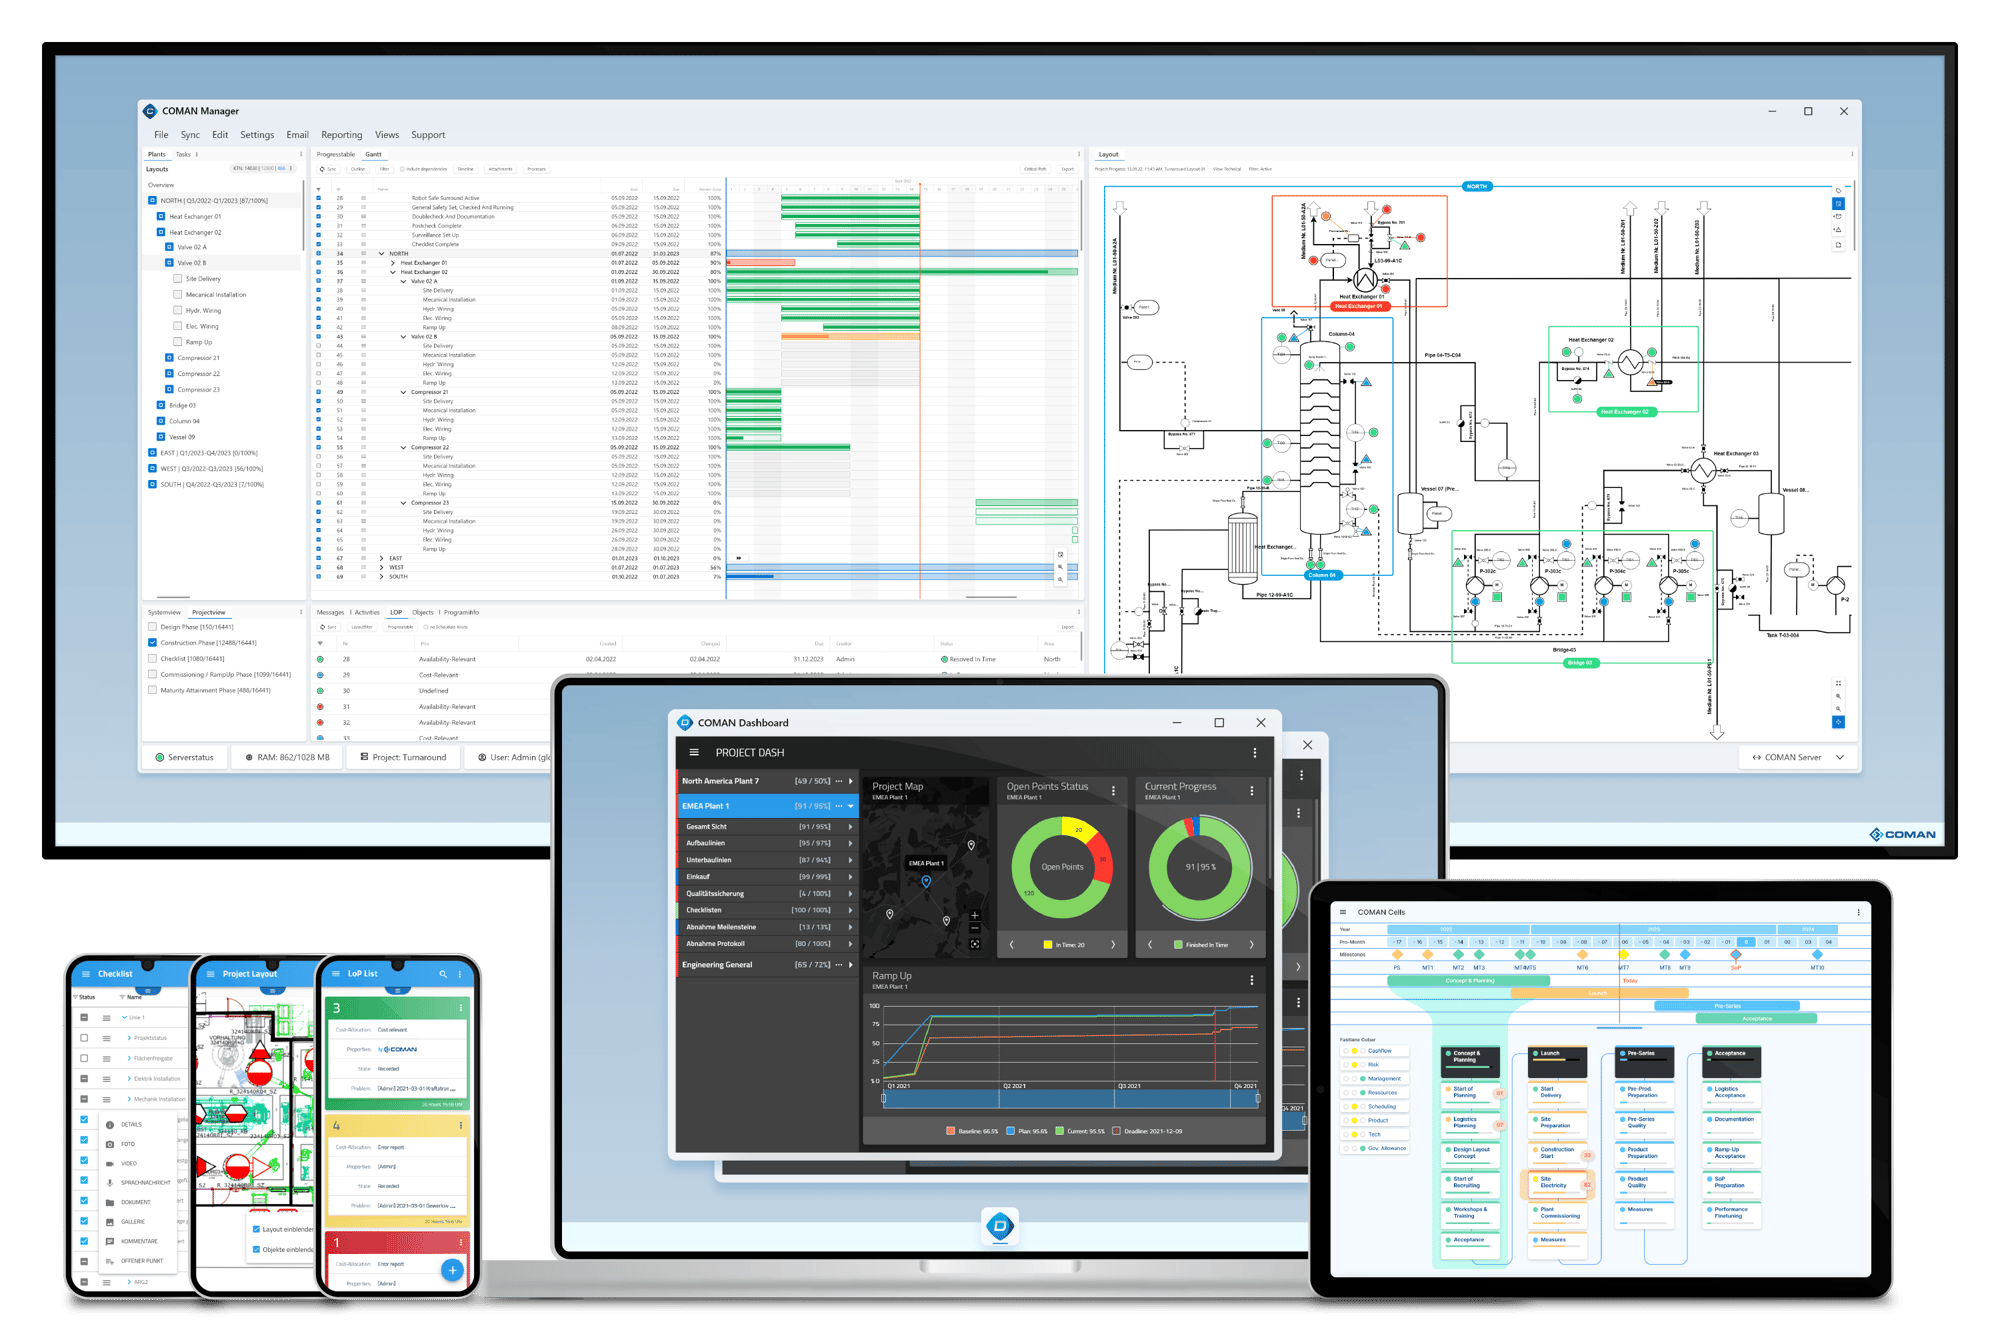Toggle Mecanical Installation checkbox in Plants tree

coord(178,294)
